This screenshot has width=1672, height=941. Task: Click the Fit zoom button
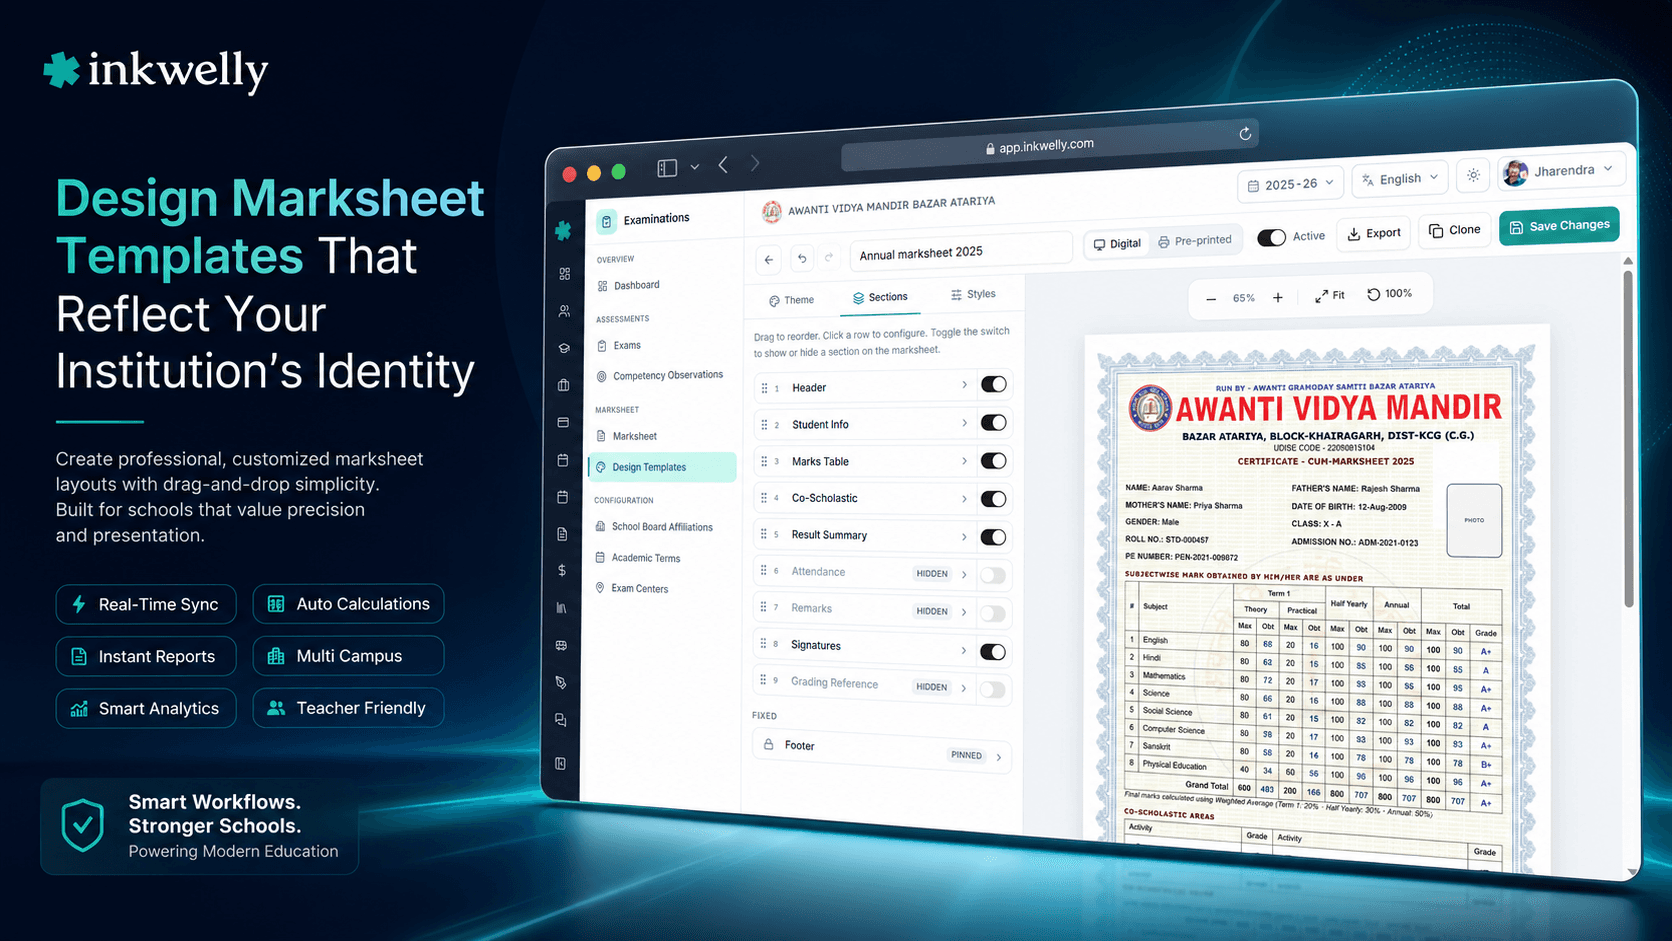[1330, 296]
